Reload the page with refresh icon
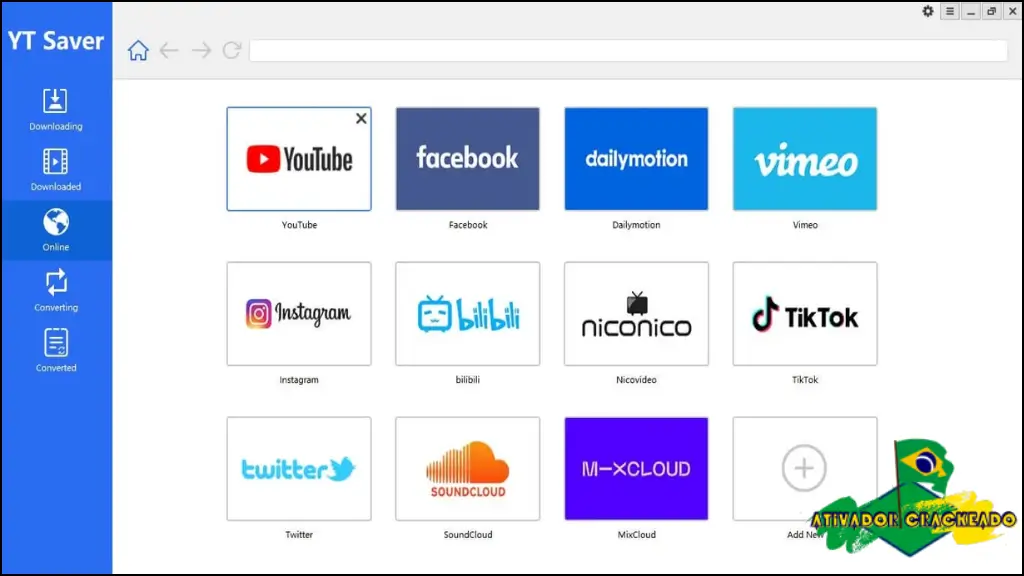This screenshot has width=1024, height=576. click(232, 50)
